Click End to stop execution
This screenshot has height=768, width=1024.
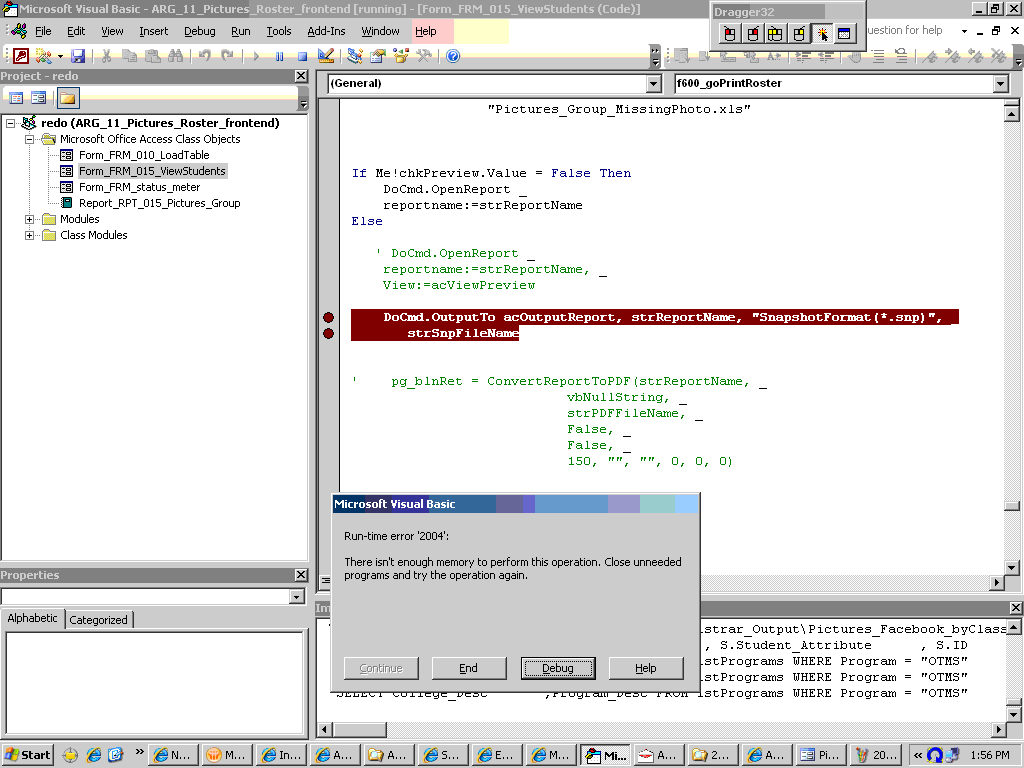coord(468,668)
